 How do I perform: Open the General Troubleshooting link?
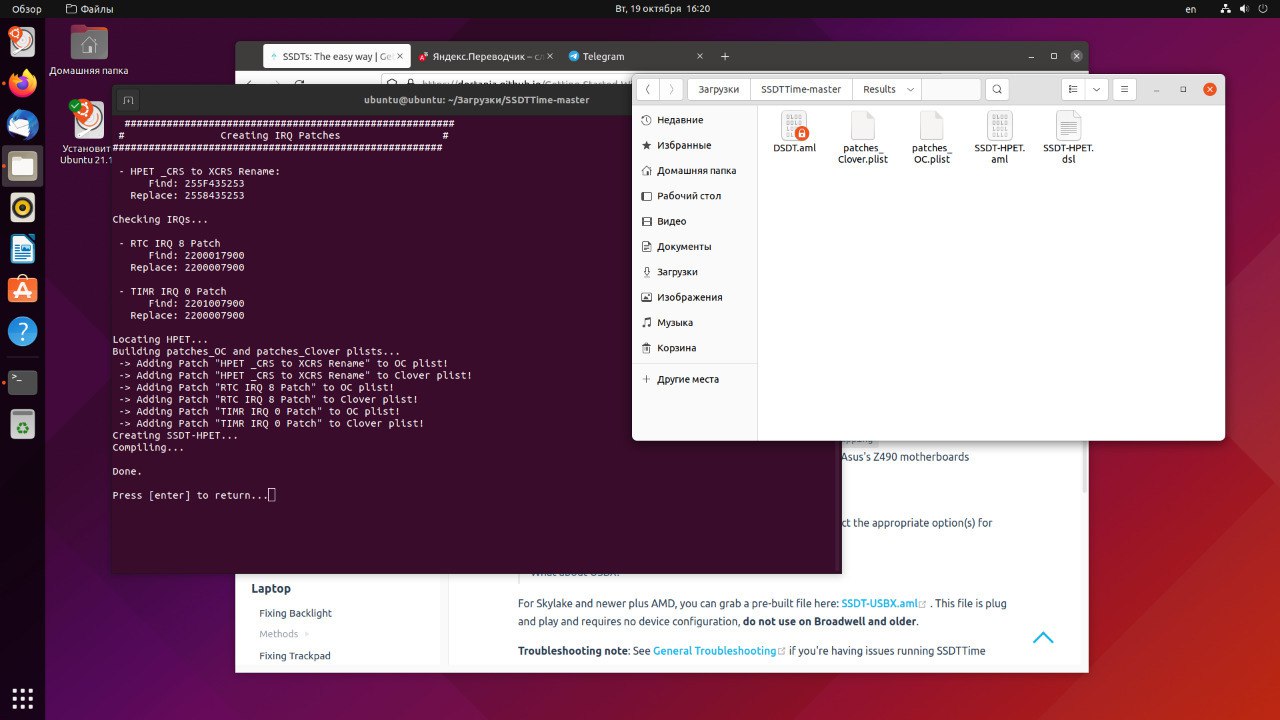point(714,651)
